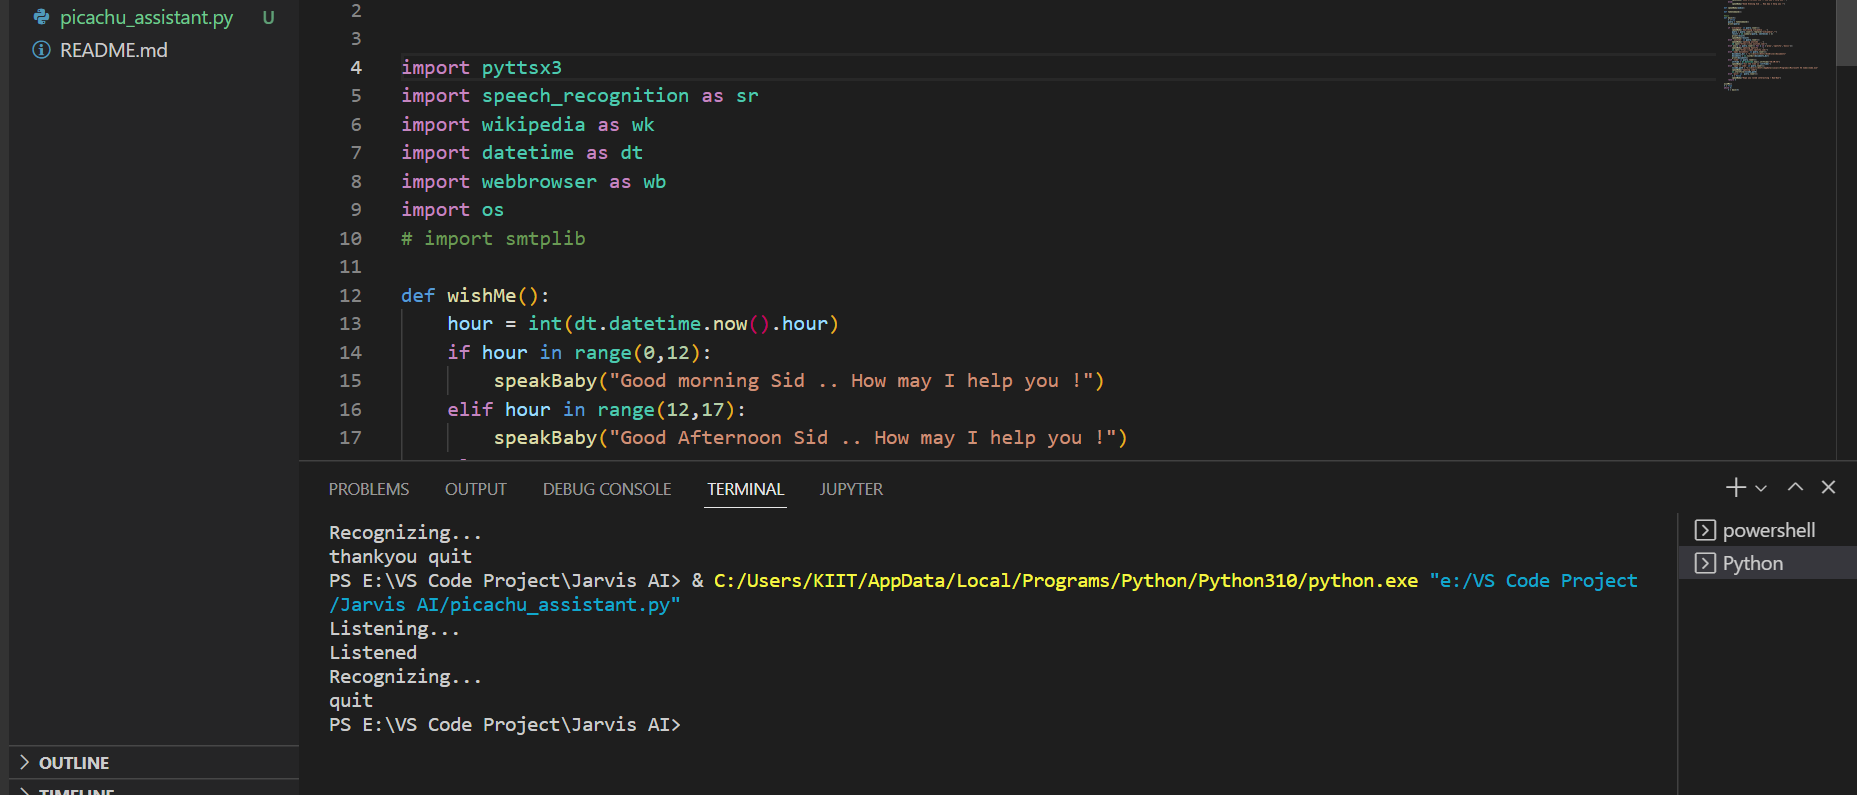Click the new terminal plus icon
Screen dimensions: 1857x795
click(x=1735, y=487)
